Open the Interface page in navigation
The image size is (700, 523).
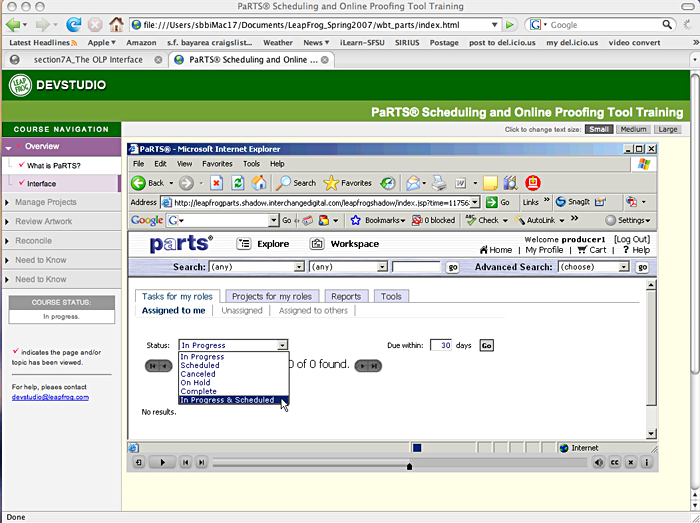[x=42, y=184]
